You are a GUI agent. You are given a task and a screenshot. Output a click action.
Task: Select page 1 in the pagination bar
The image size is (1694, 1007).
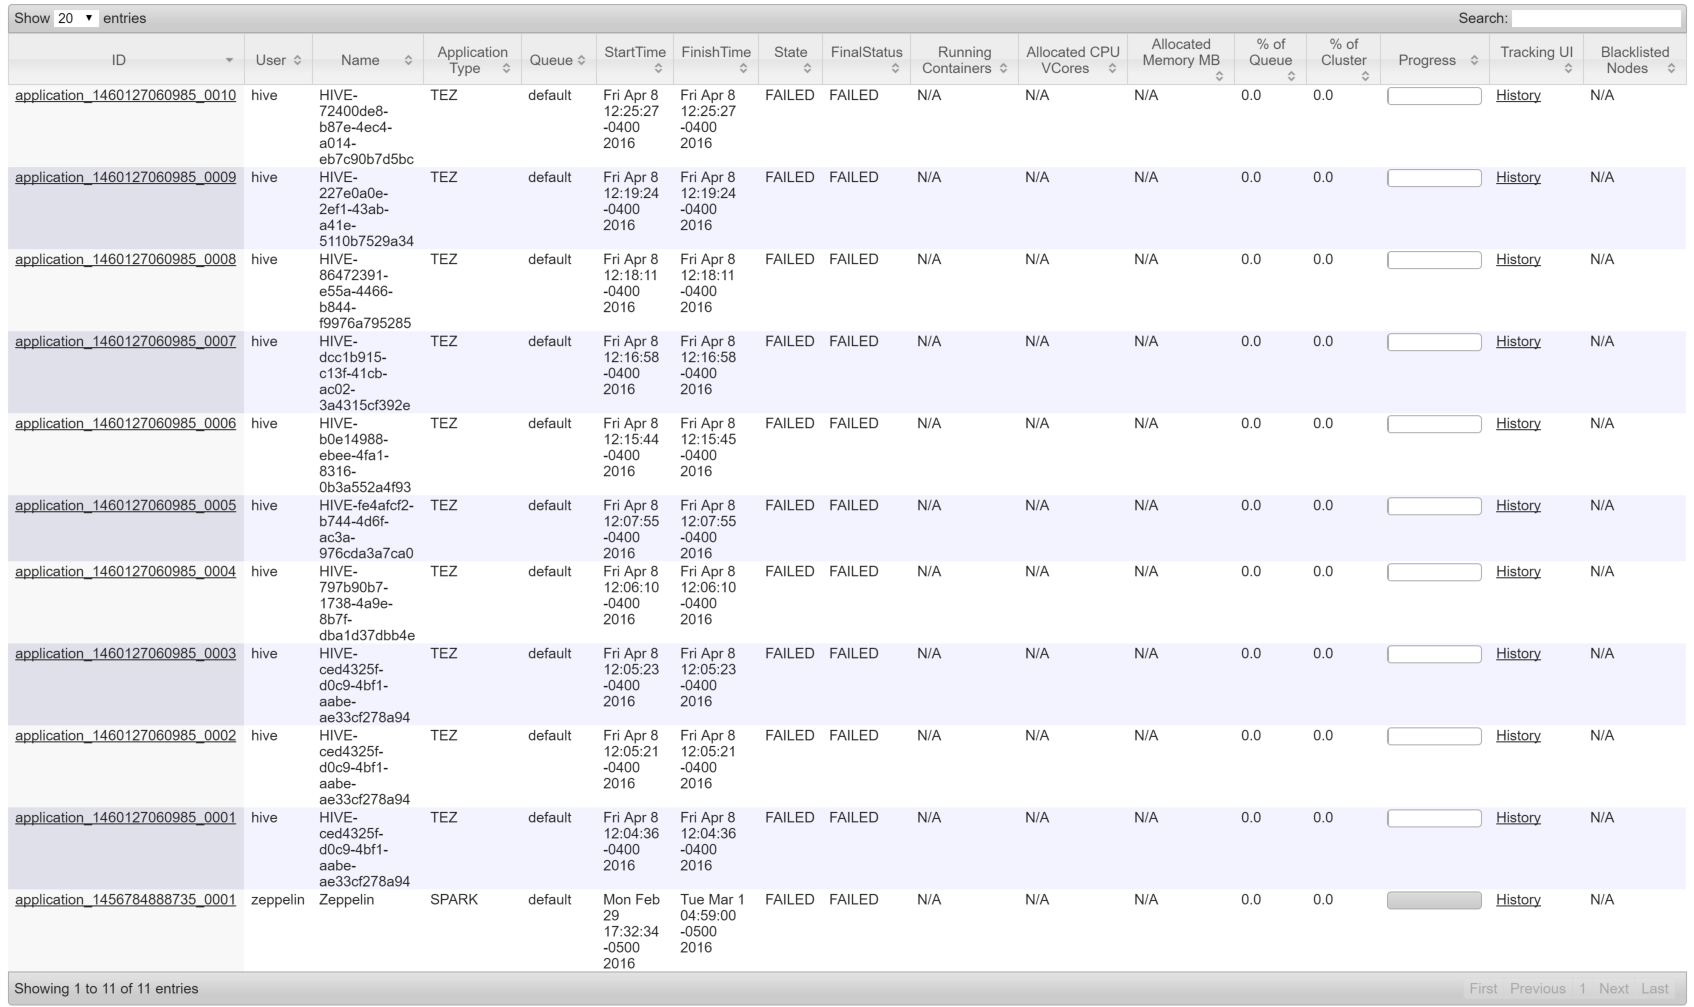(1583, 987)
